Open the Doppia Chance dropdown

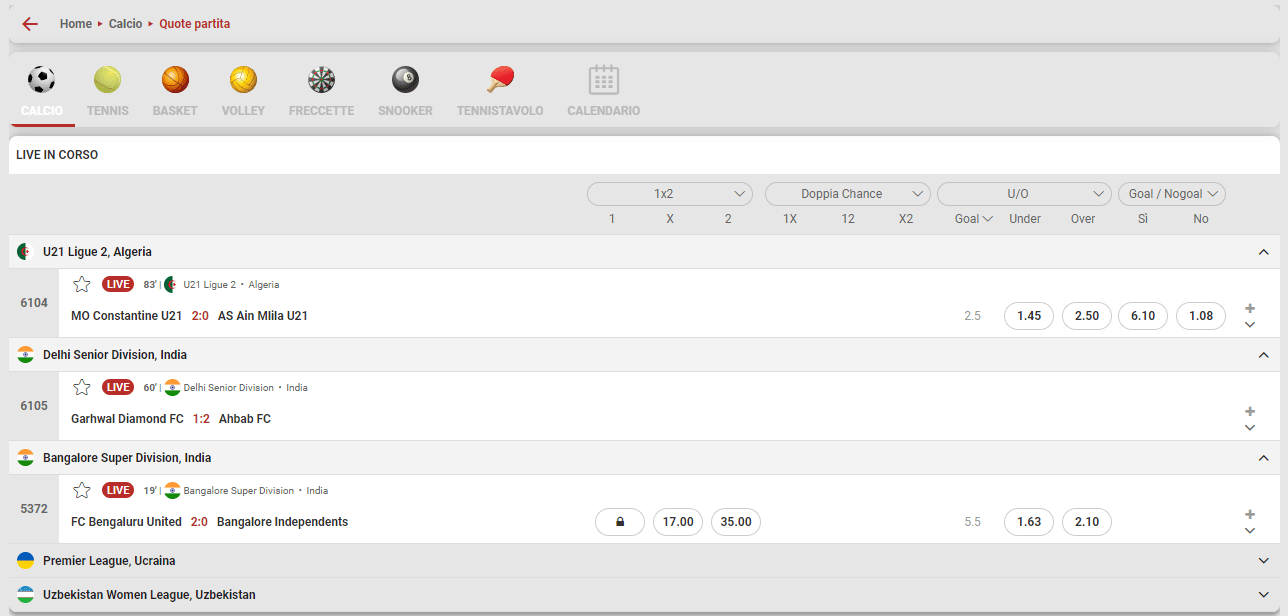(x=847, y=194)
